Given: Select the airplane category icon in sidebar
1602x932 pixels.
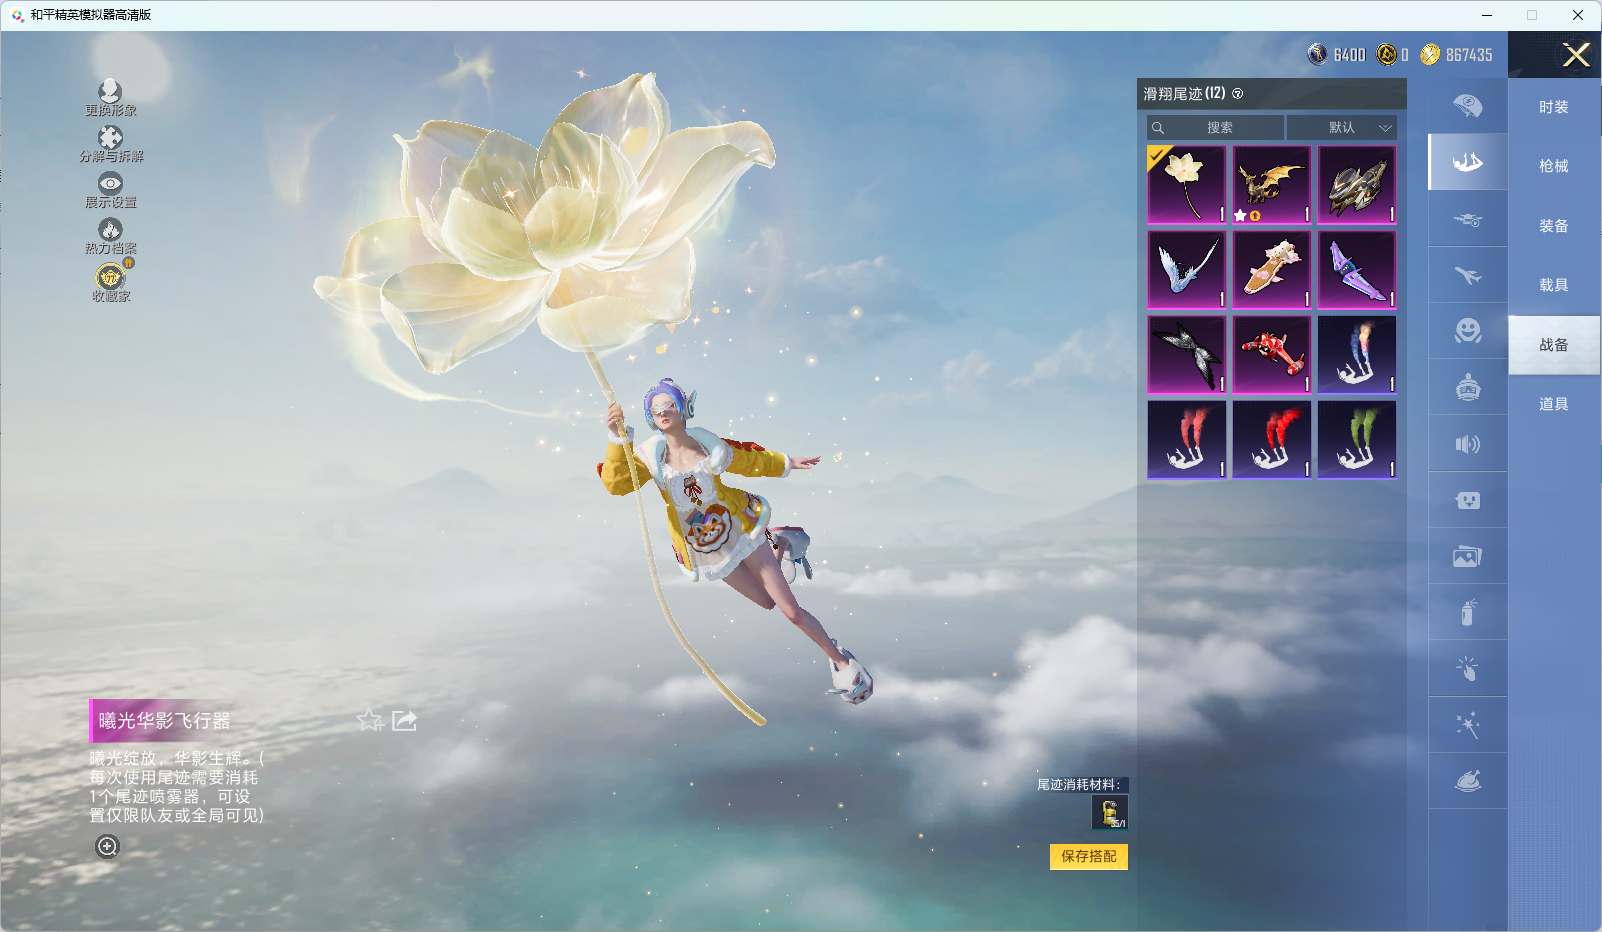Looking at the screenshot, I should [x=1467, y=275].
